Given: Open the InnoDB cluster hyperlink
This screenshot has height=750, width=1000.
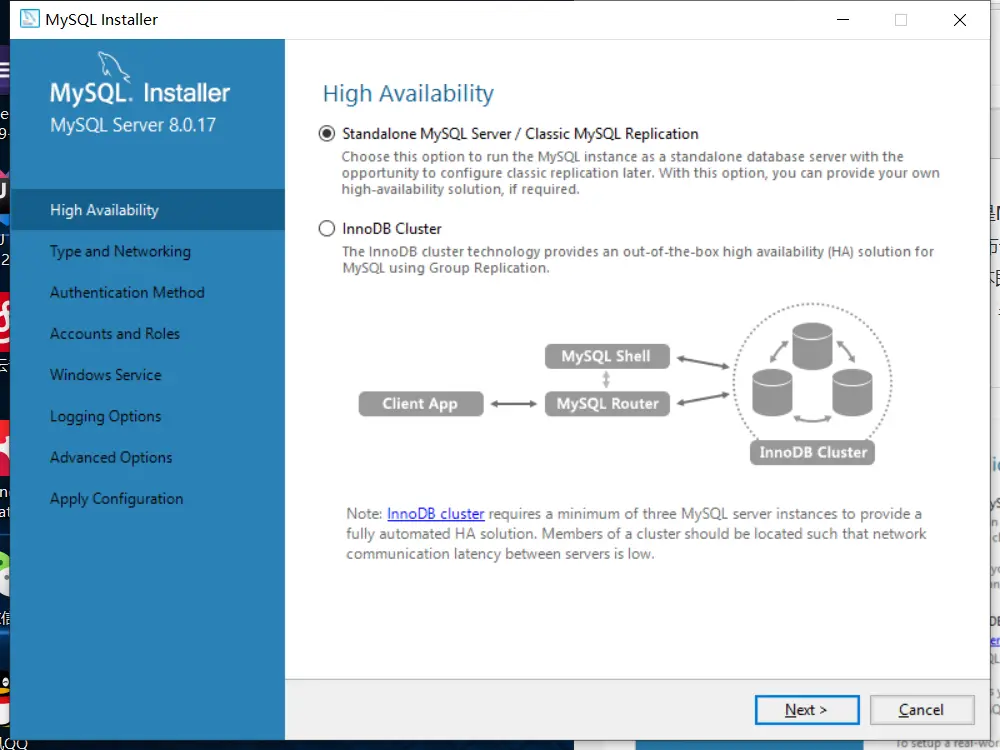Looking at the screenshot, I should coord(436,514).
